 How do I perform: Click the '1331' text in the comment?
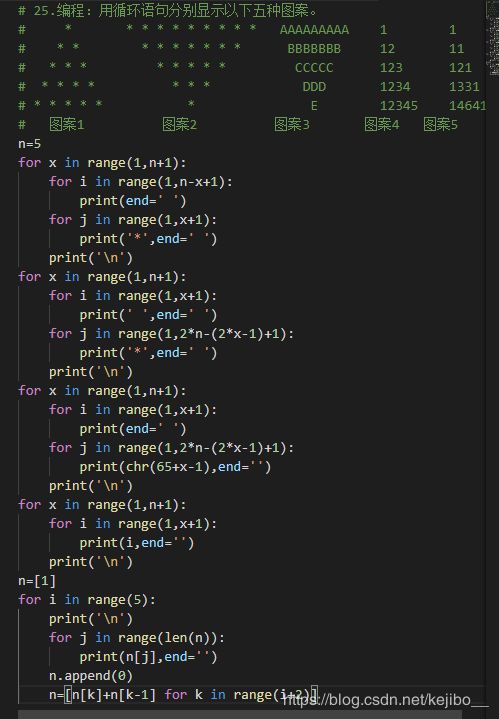464,87
